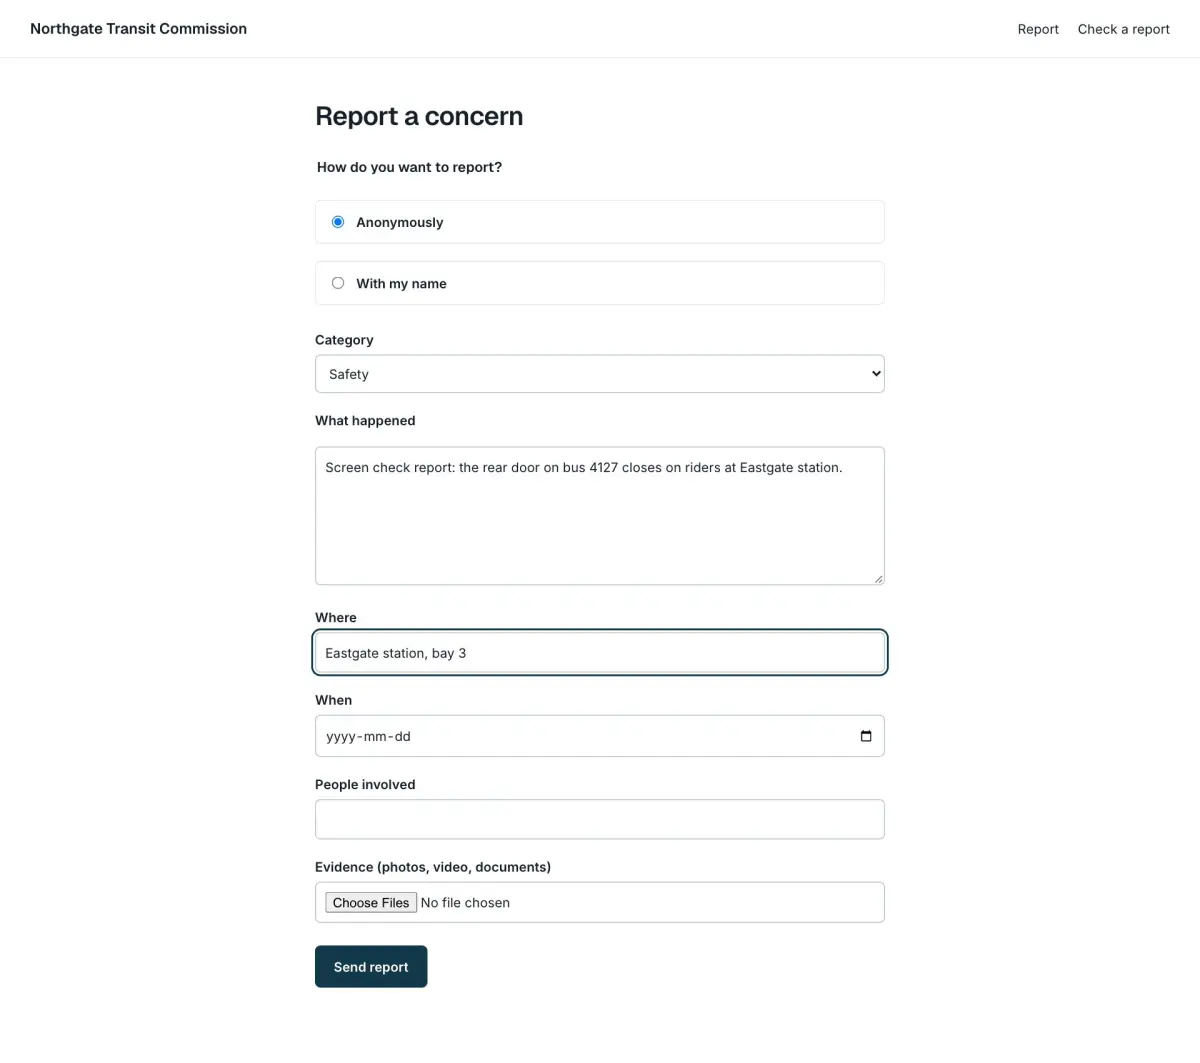Click the How do you want to report label
This screenshot has height=1063, width=1200.
click(409, 167)
